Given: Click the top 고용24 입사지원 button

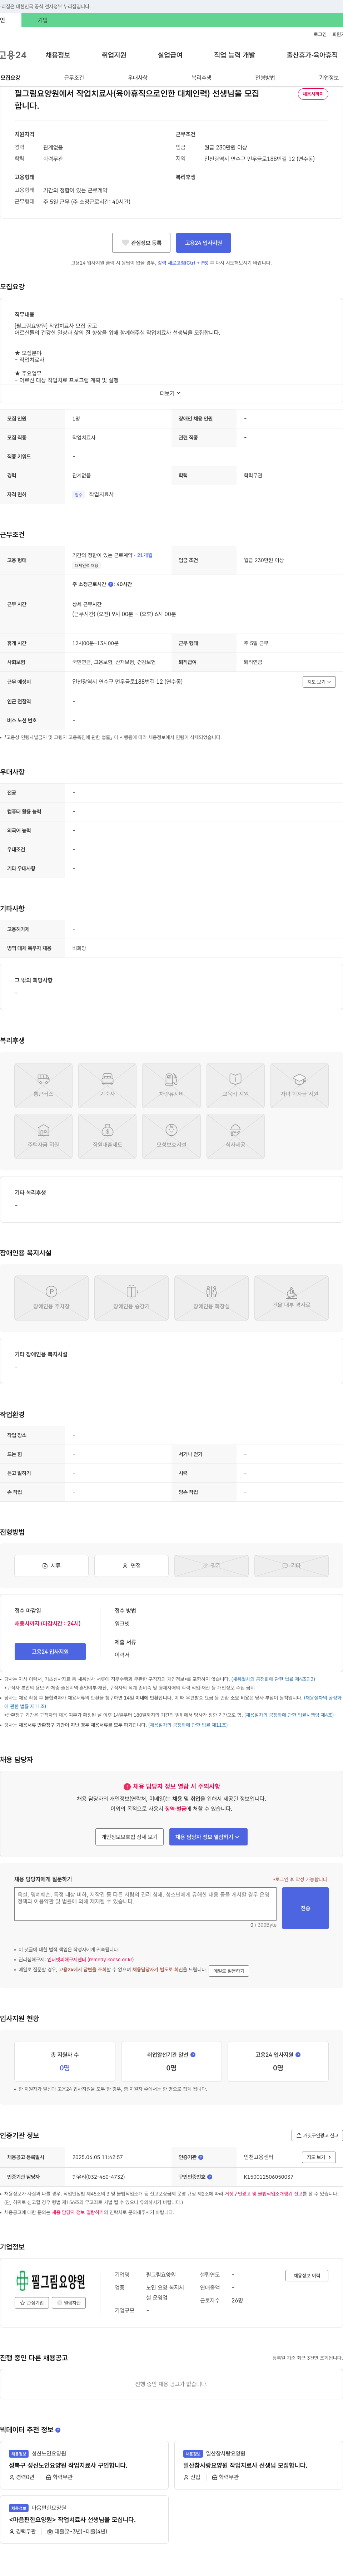Looking at the screenshot, I should pyautogui.click(x=203, y=243).
